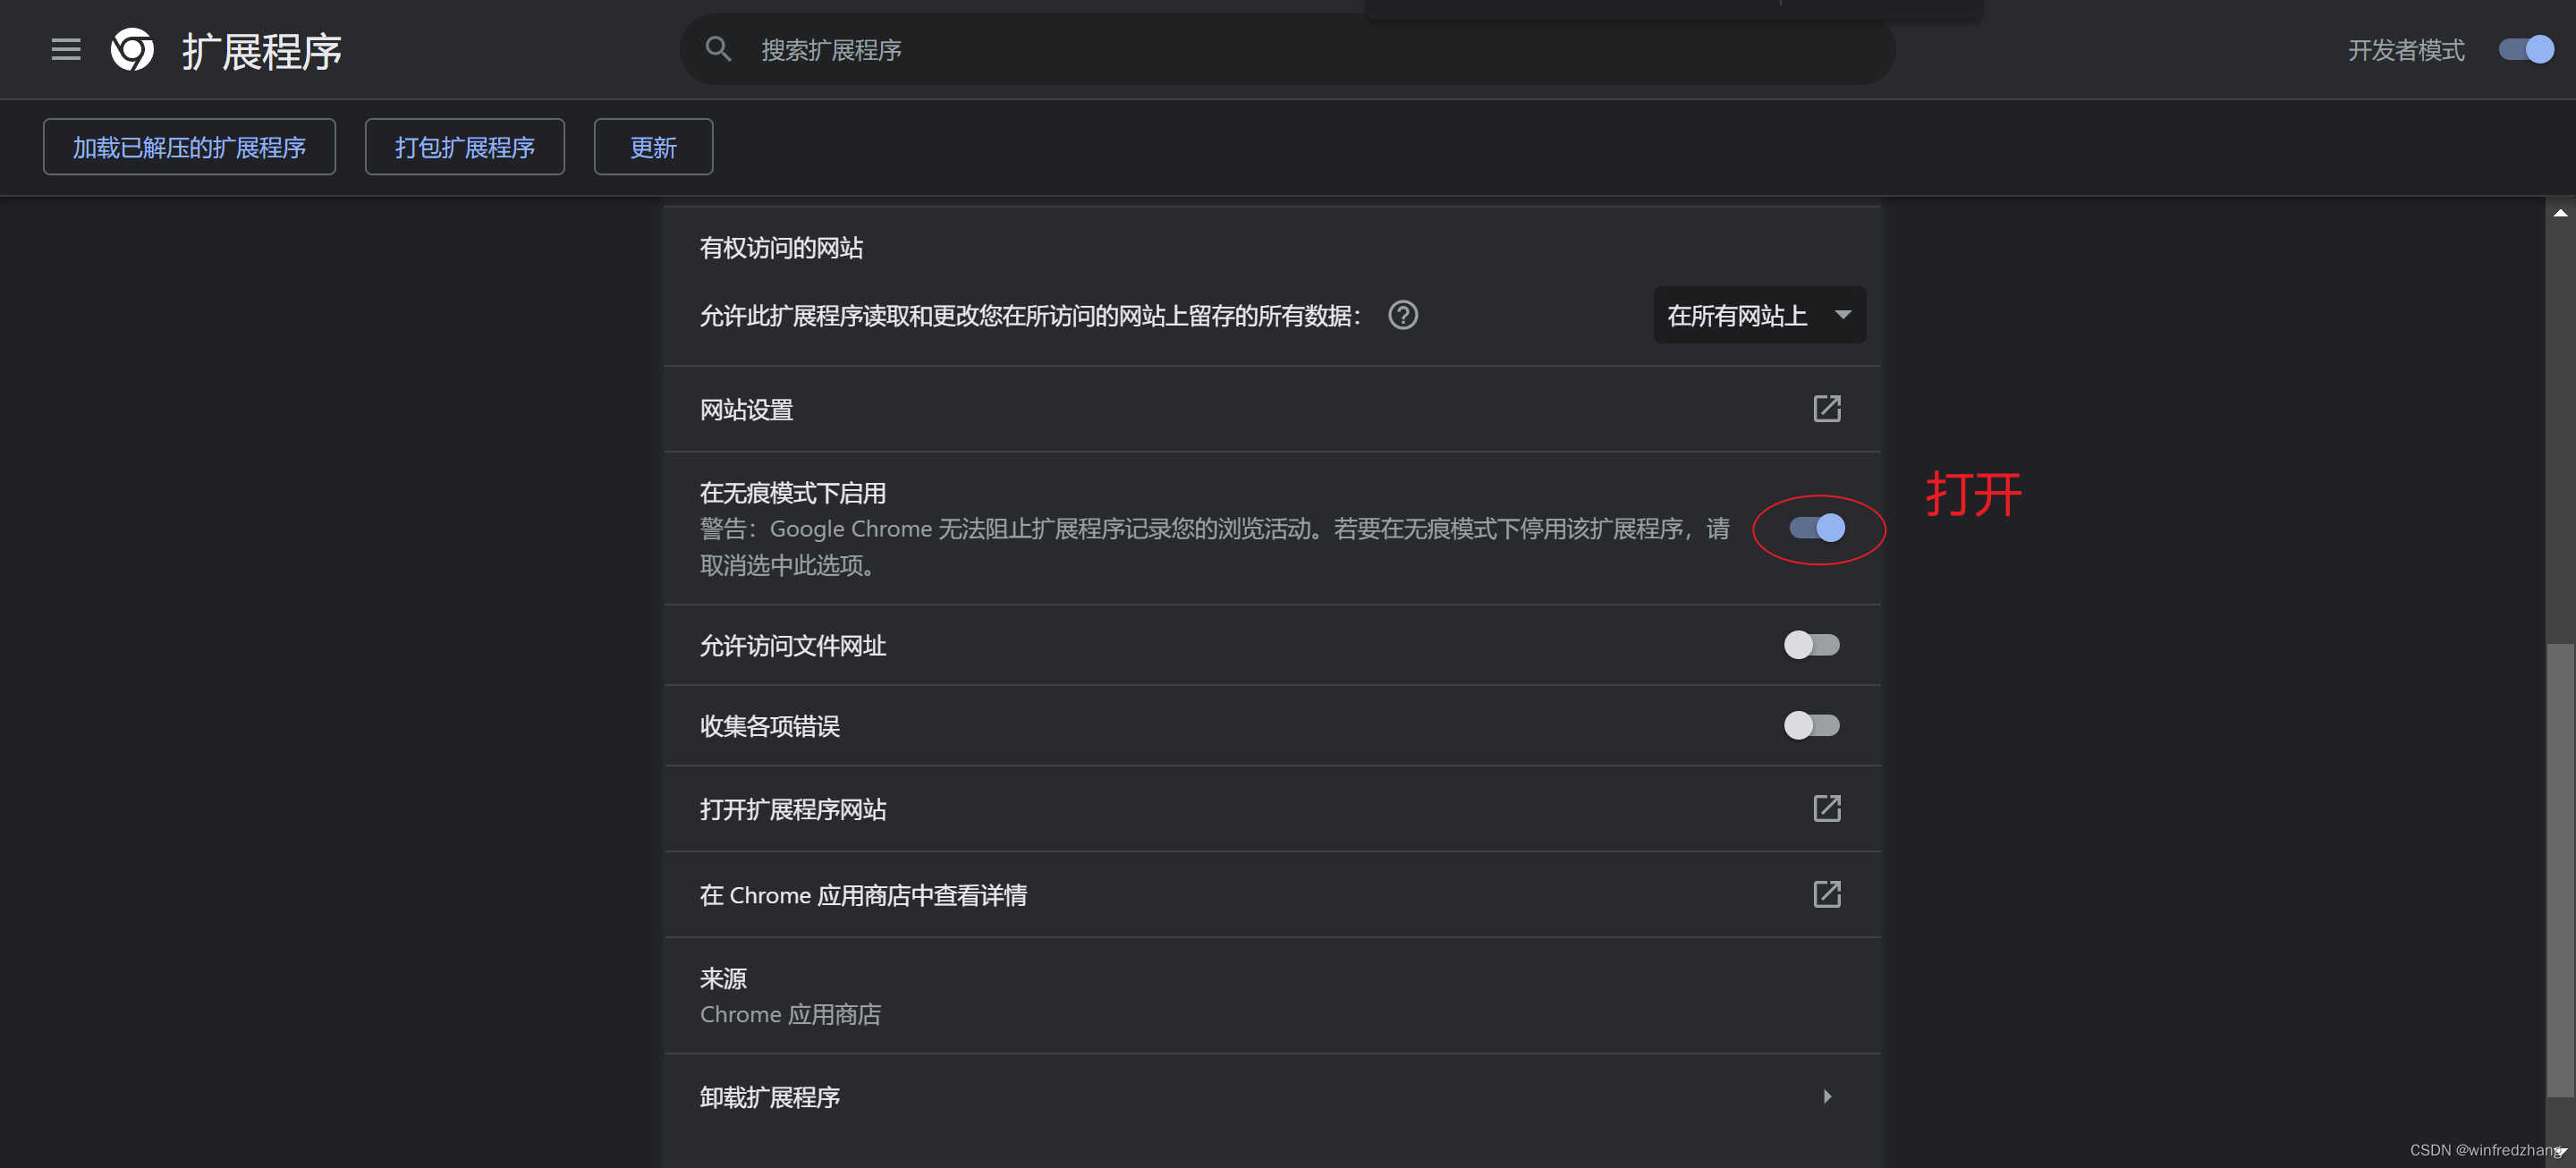The image size is (2576, 1168).
Task: Click 打包扩展程序 button
Action: coord(464,147)
